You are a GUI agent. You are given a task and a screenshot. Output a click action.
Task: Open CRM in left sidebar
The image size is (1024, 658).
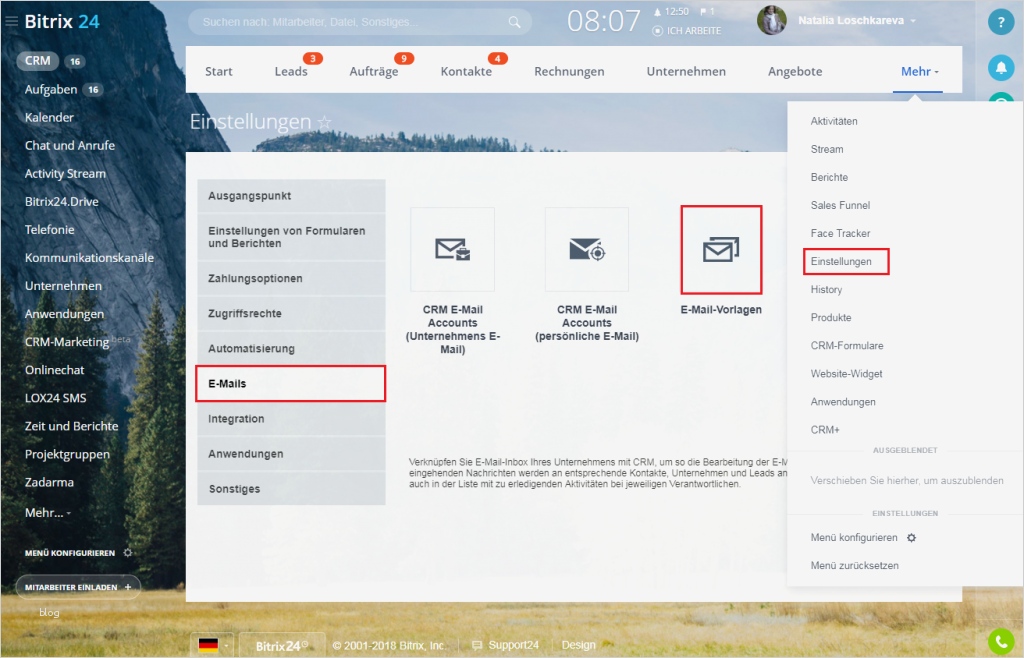coord(37,61)
